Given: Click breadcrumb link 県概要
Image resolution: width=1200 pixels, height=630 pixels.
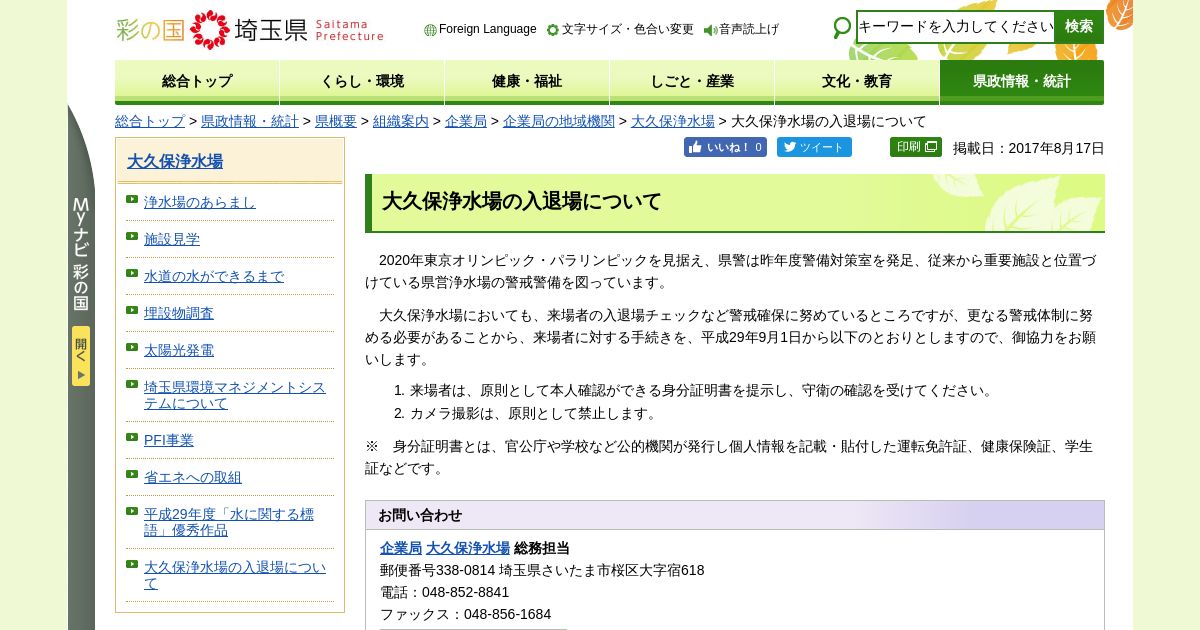Looking at the screenshot, I should coord(336,121).
